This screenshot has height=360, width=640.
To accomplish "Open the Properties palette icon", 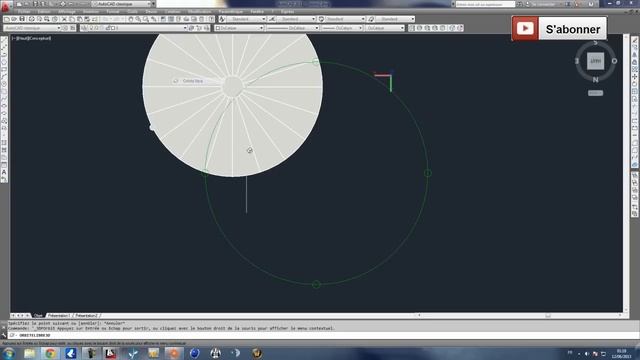I will point(163,19).
